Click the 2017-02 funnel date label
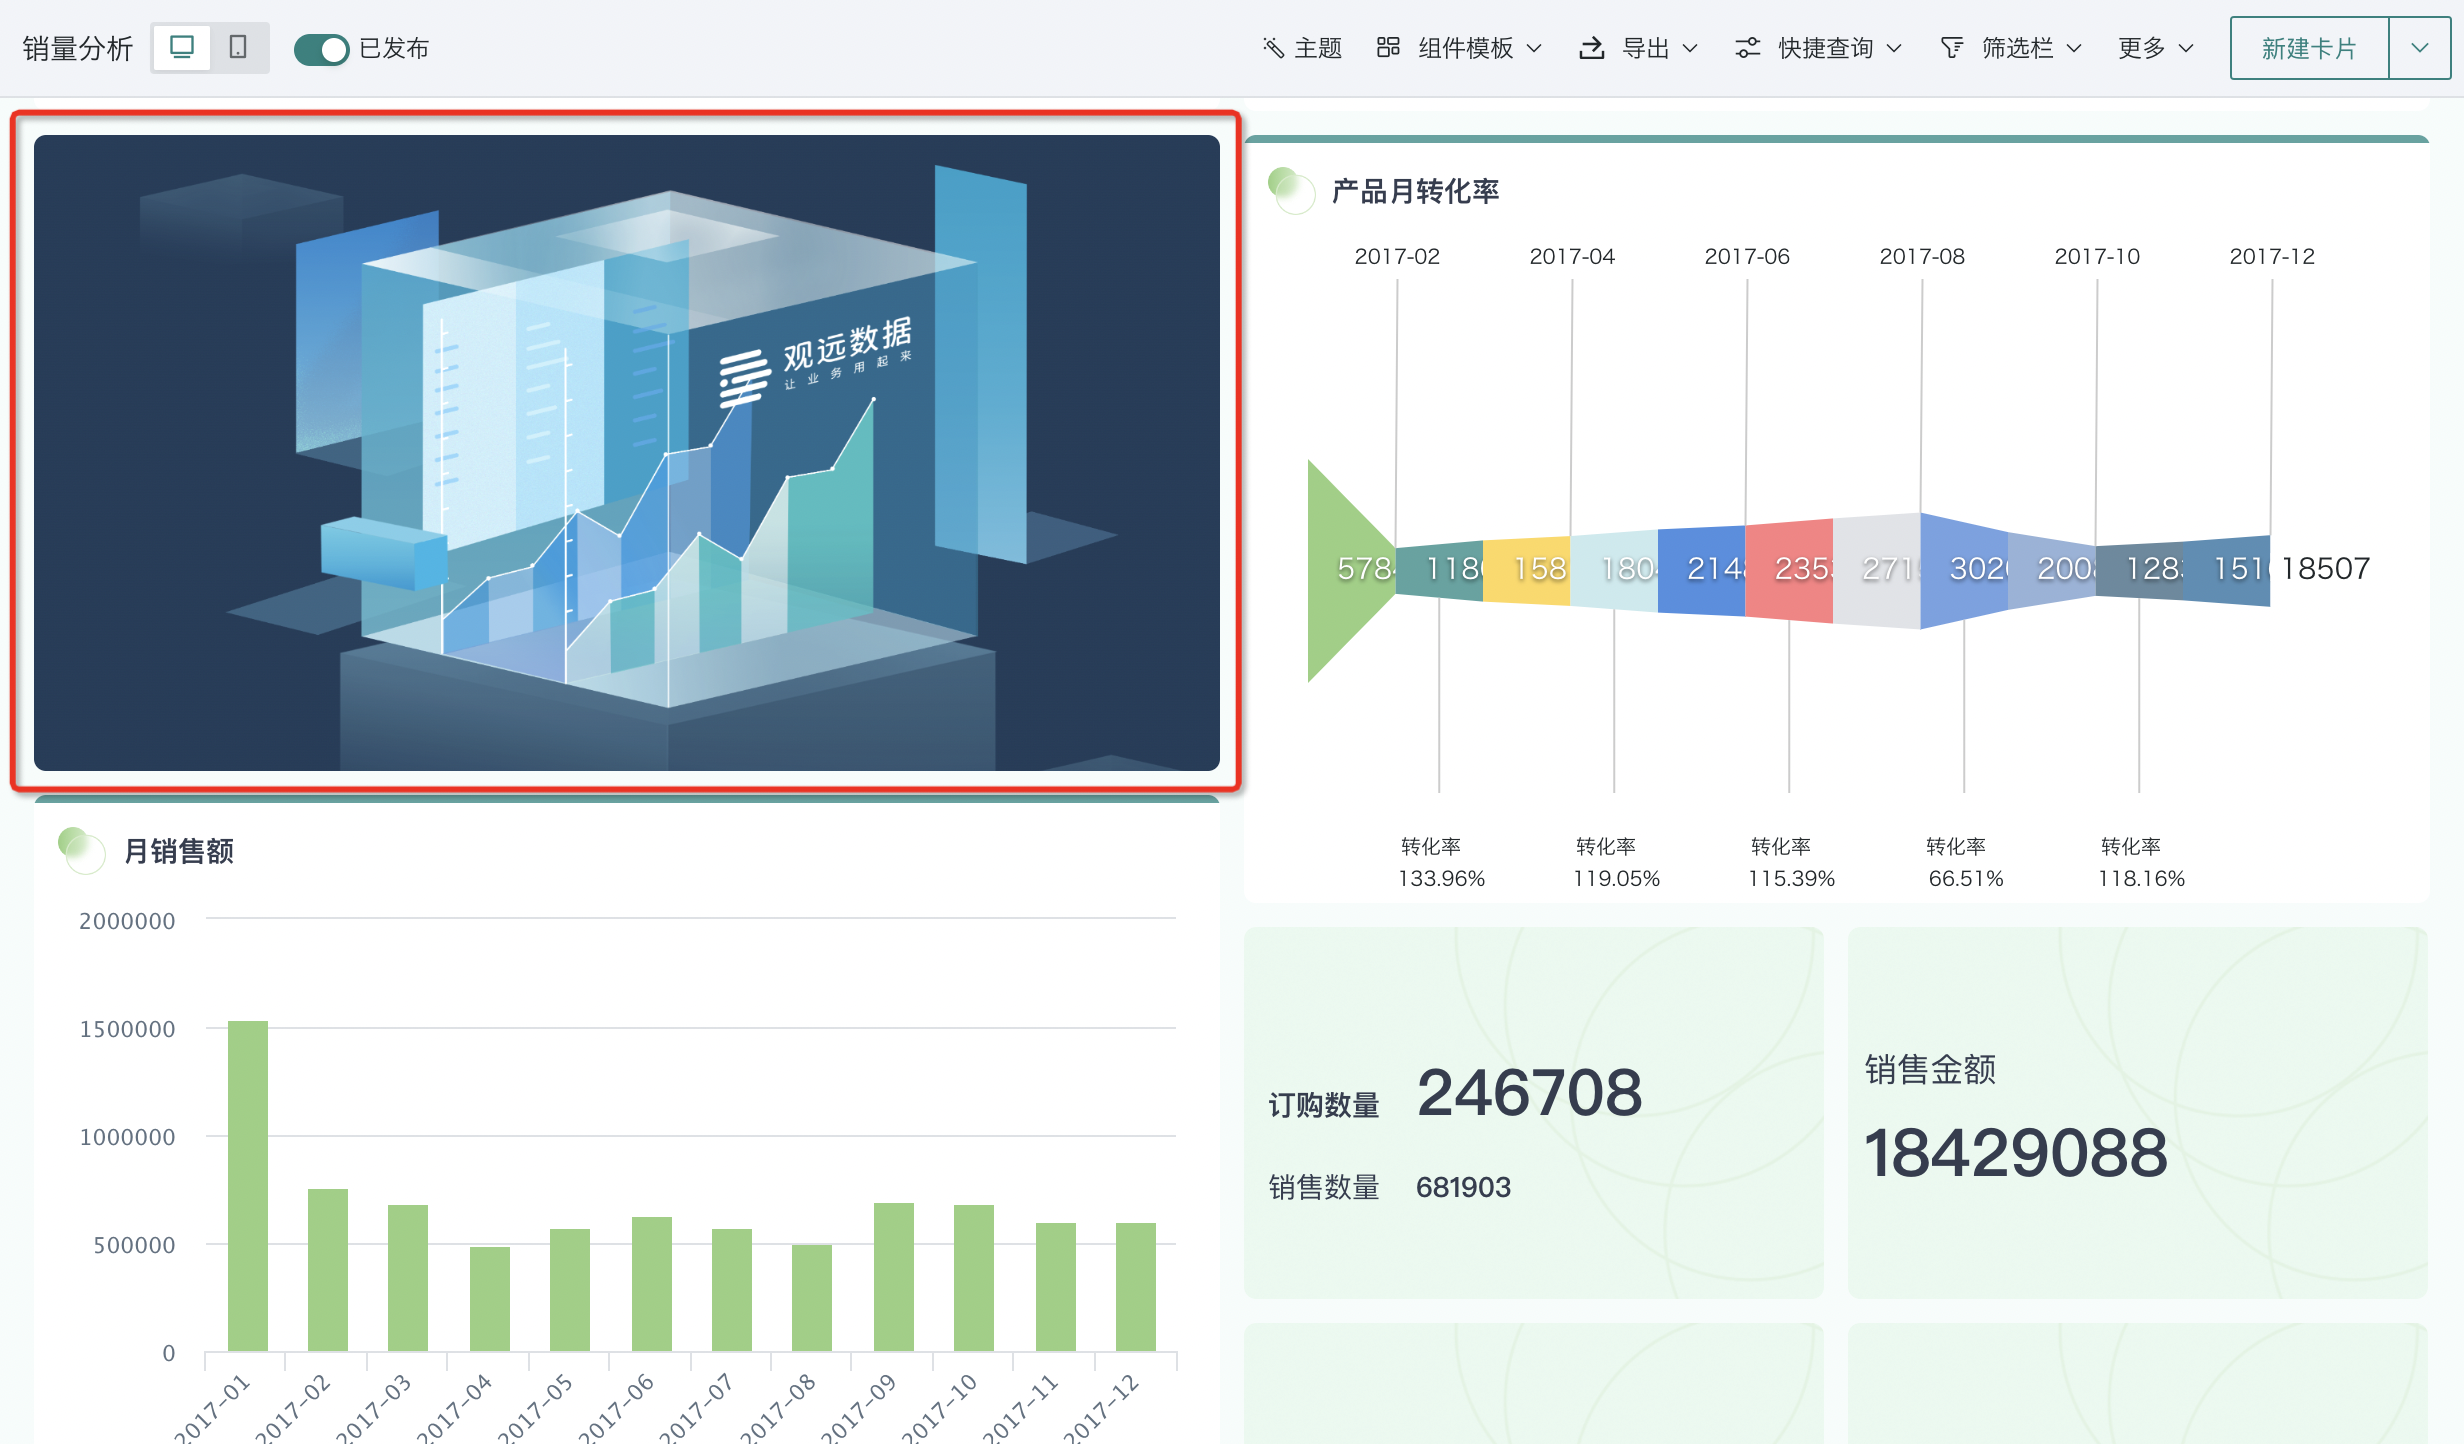Image resolution: width=2464 pixels, height=1444 pixels. (x=1397, y=256)
